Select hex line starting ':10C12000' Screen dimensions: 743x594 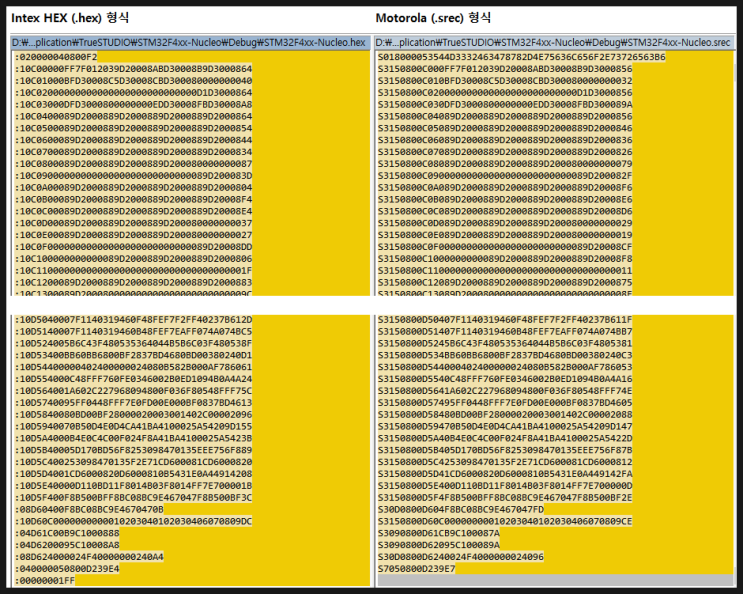pos(133,282)
